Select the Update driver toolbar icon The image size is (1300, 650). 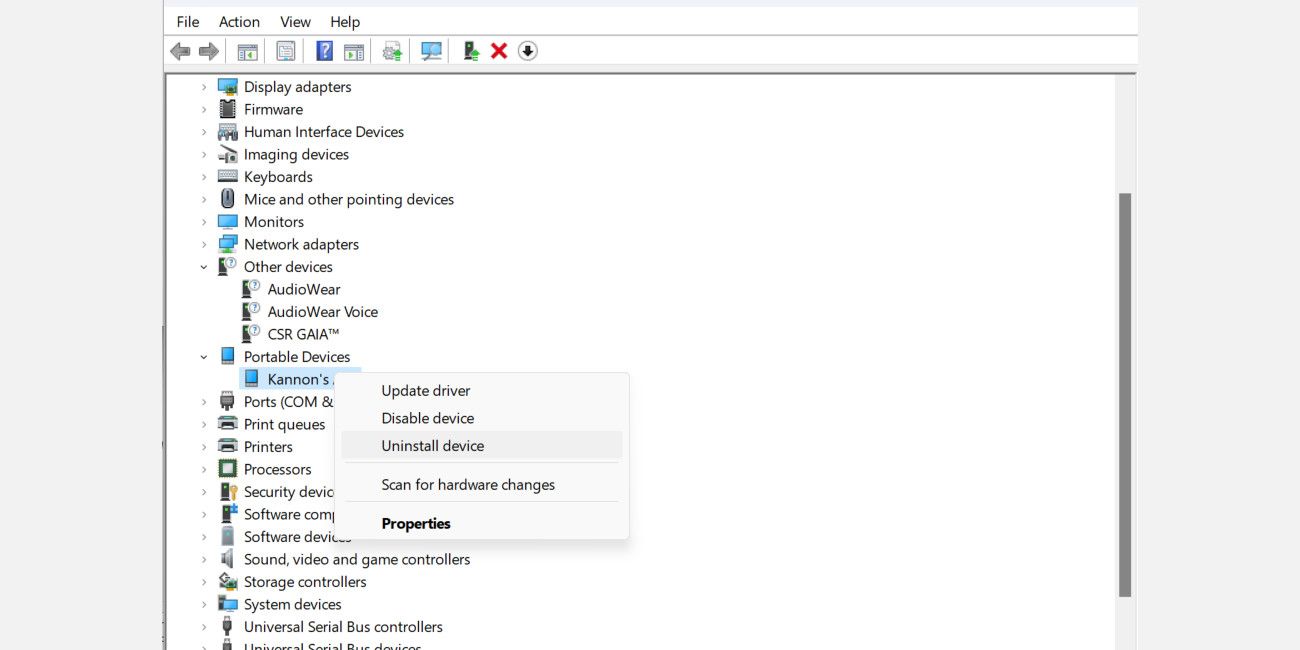(x=391, y=50)
